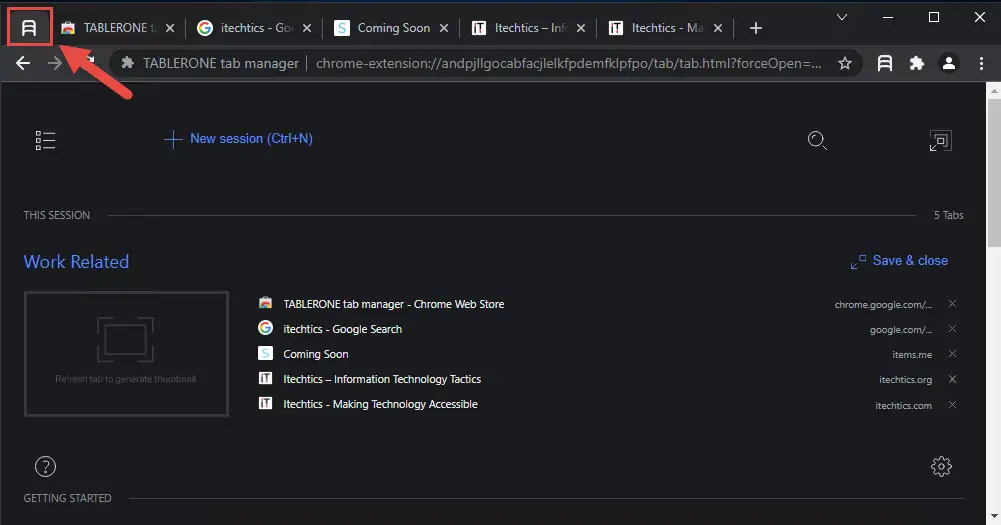The image size is (1001, 525).
Task: Click Save & close for session
Action: tap(899, 261)
